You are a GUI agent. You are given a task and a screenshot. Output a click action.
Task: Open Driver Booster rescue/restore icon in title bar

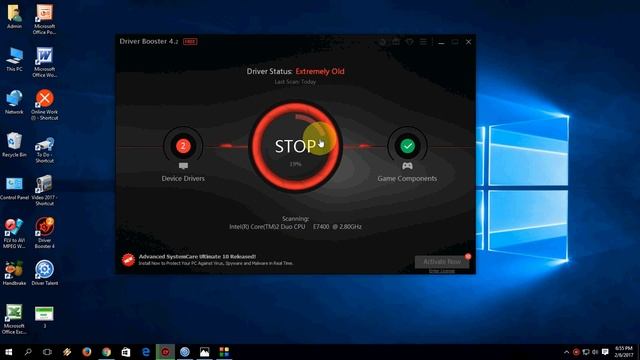pos(382,42)
